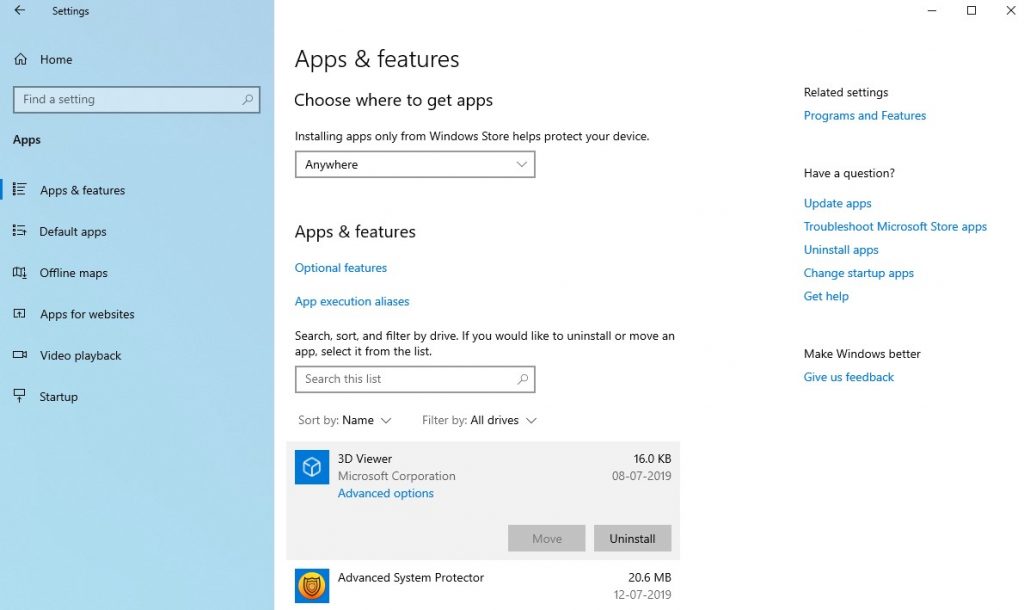Click the Video playback camera icon
The image size is (1024, 610).
(20, 355)
